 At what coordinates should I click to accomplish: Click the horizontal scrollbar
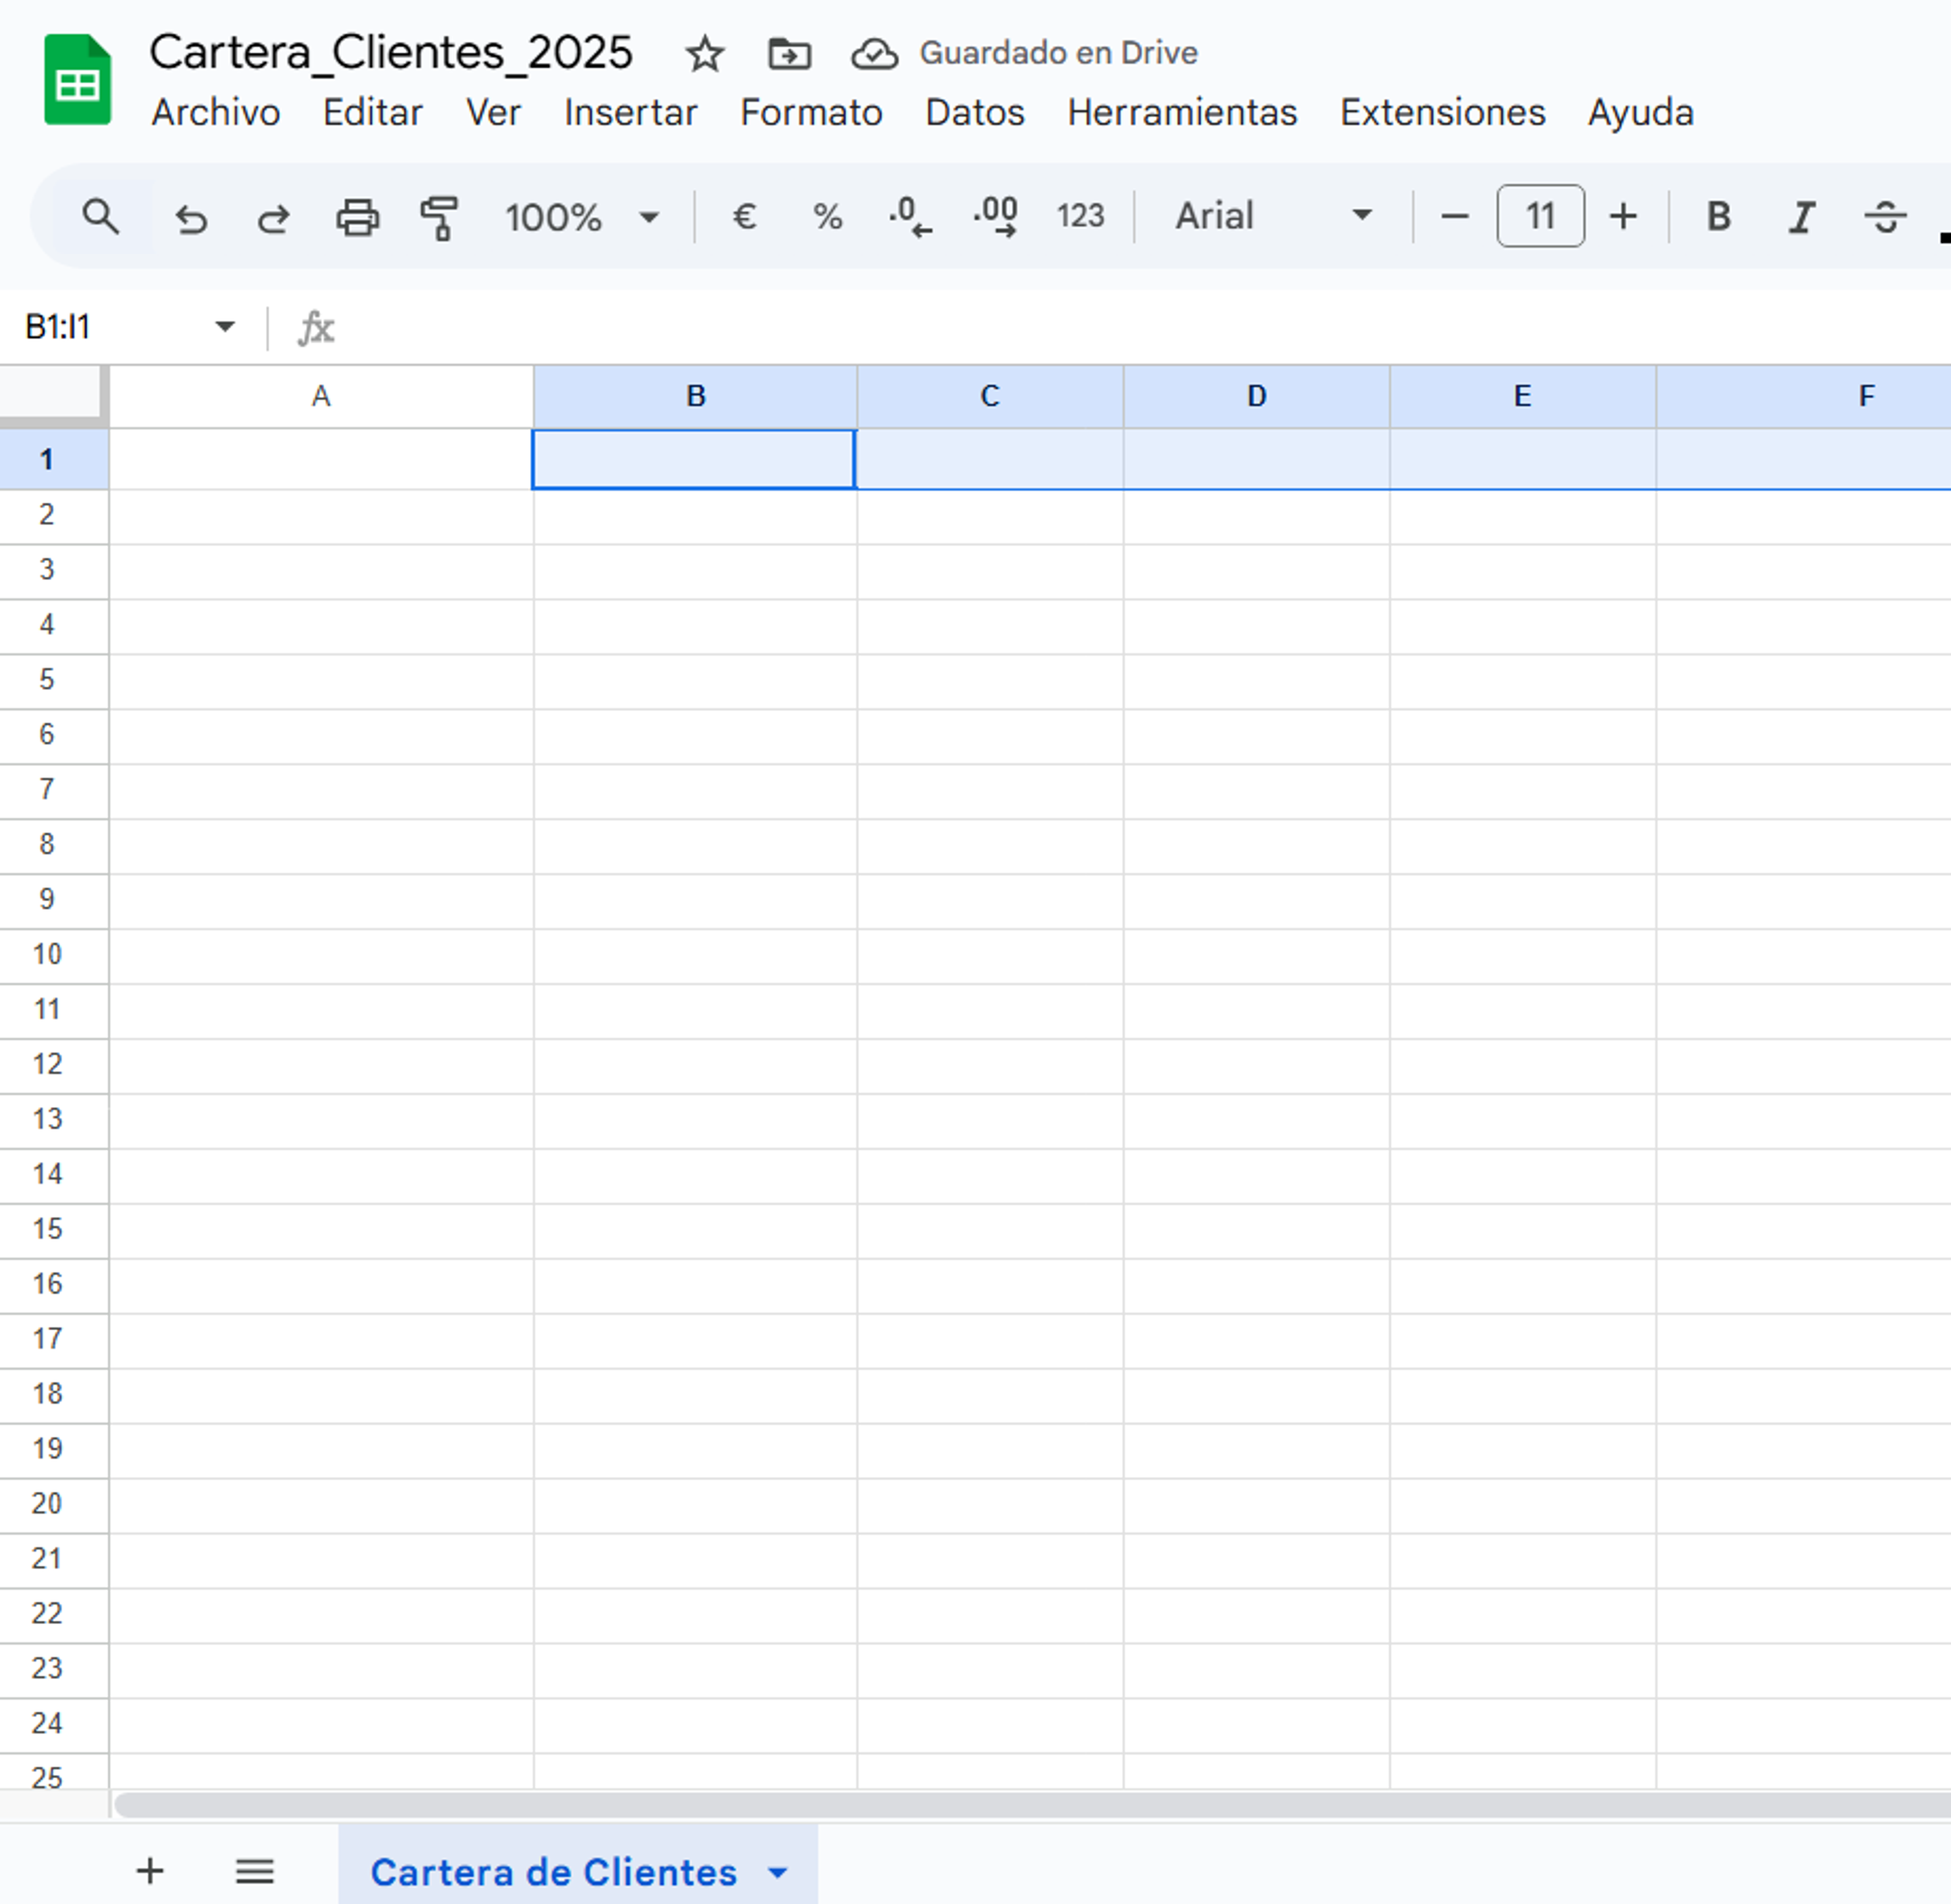coord(1032,1805)
